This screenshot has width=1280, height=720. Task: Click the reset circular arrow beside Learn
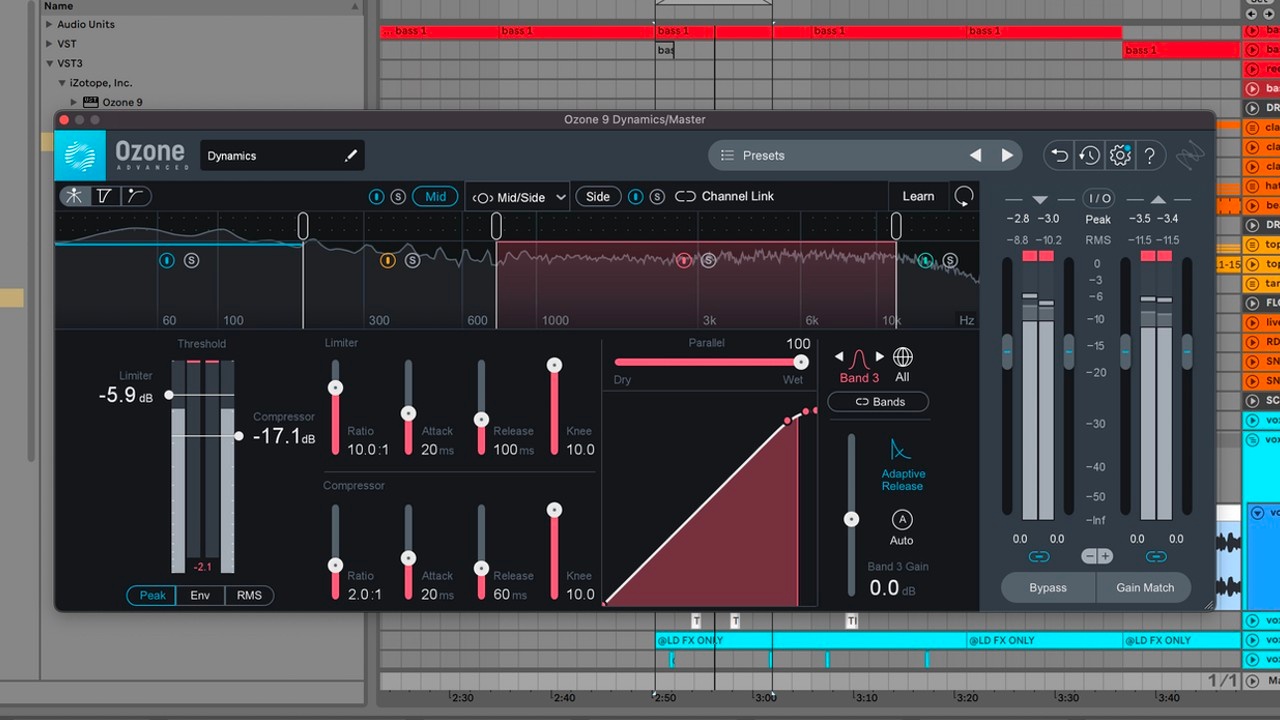(x=963, y=196)
